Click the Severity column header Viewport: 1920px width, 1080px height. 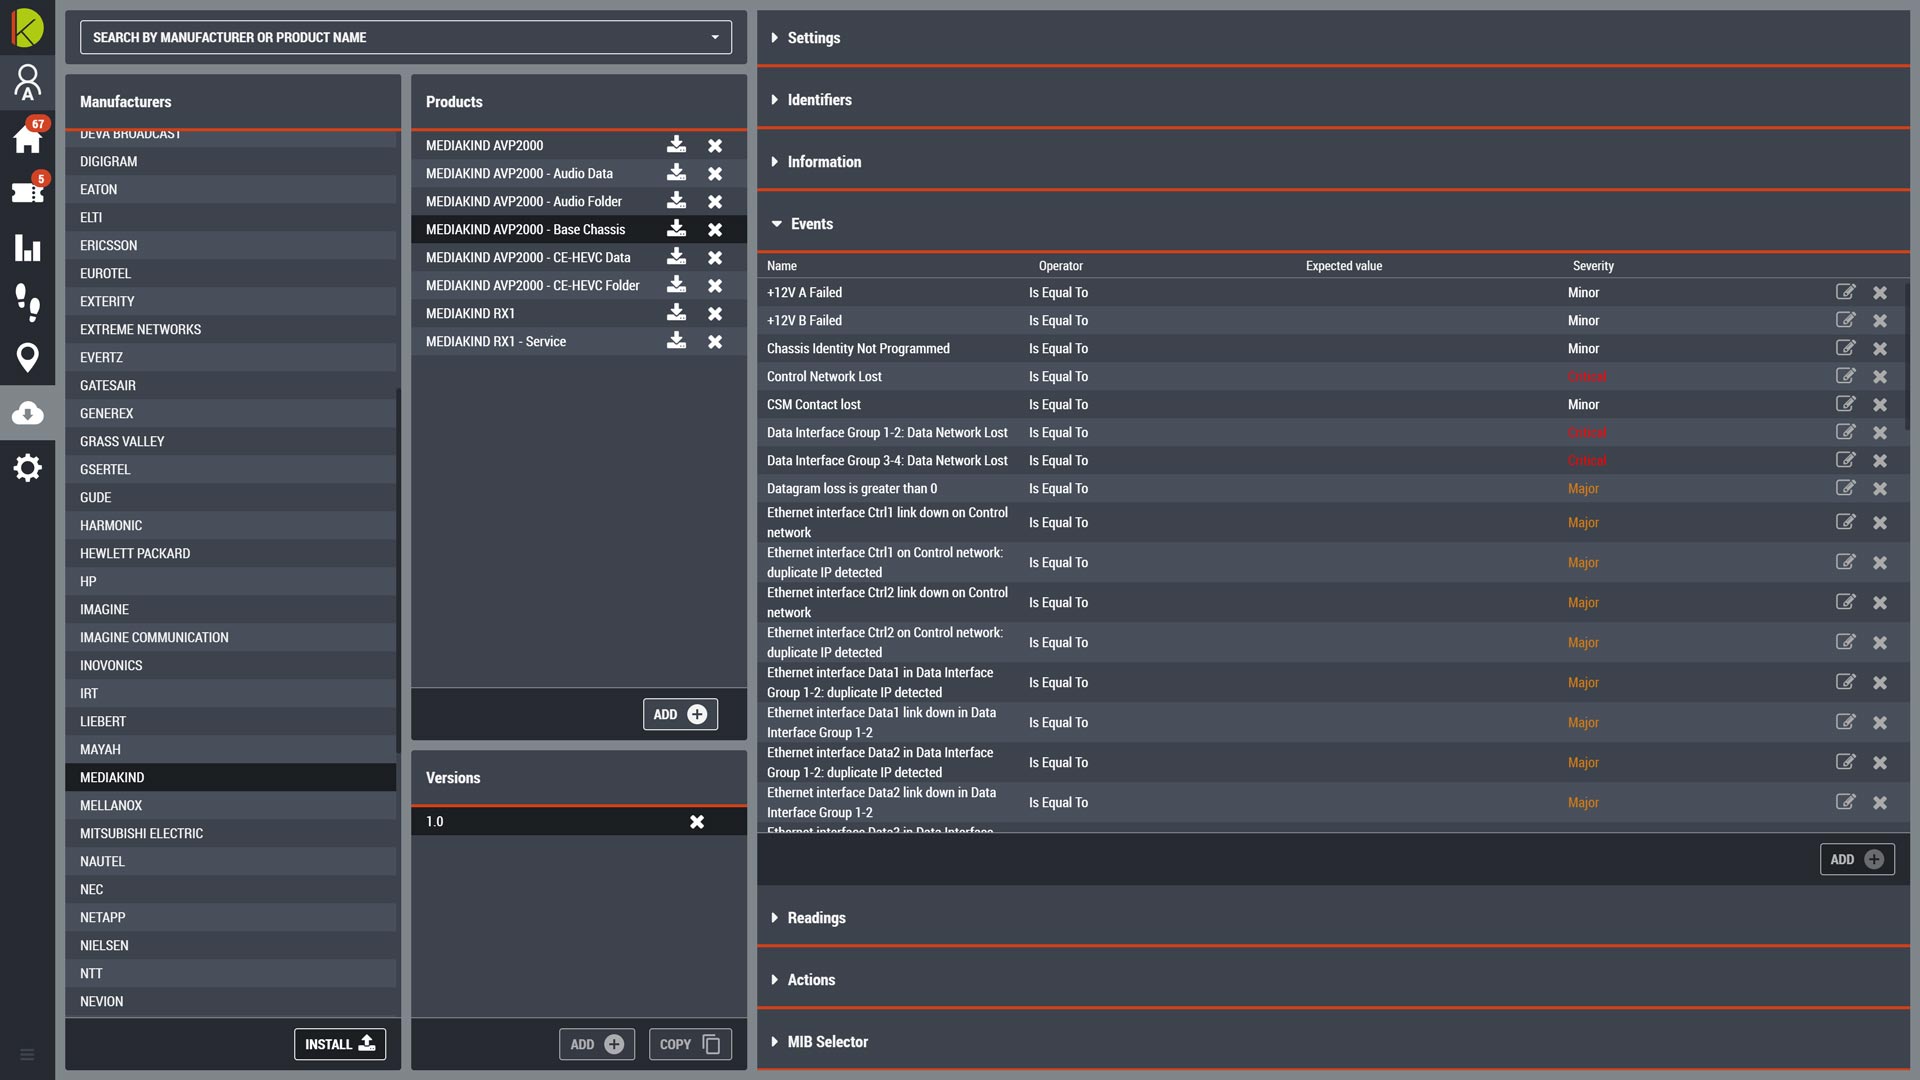coord(1593,266)
